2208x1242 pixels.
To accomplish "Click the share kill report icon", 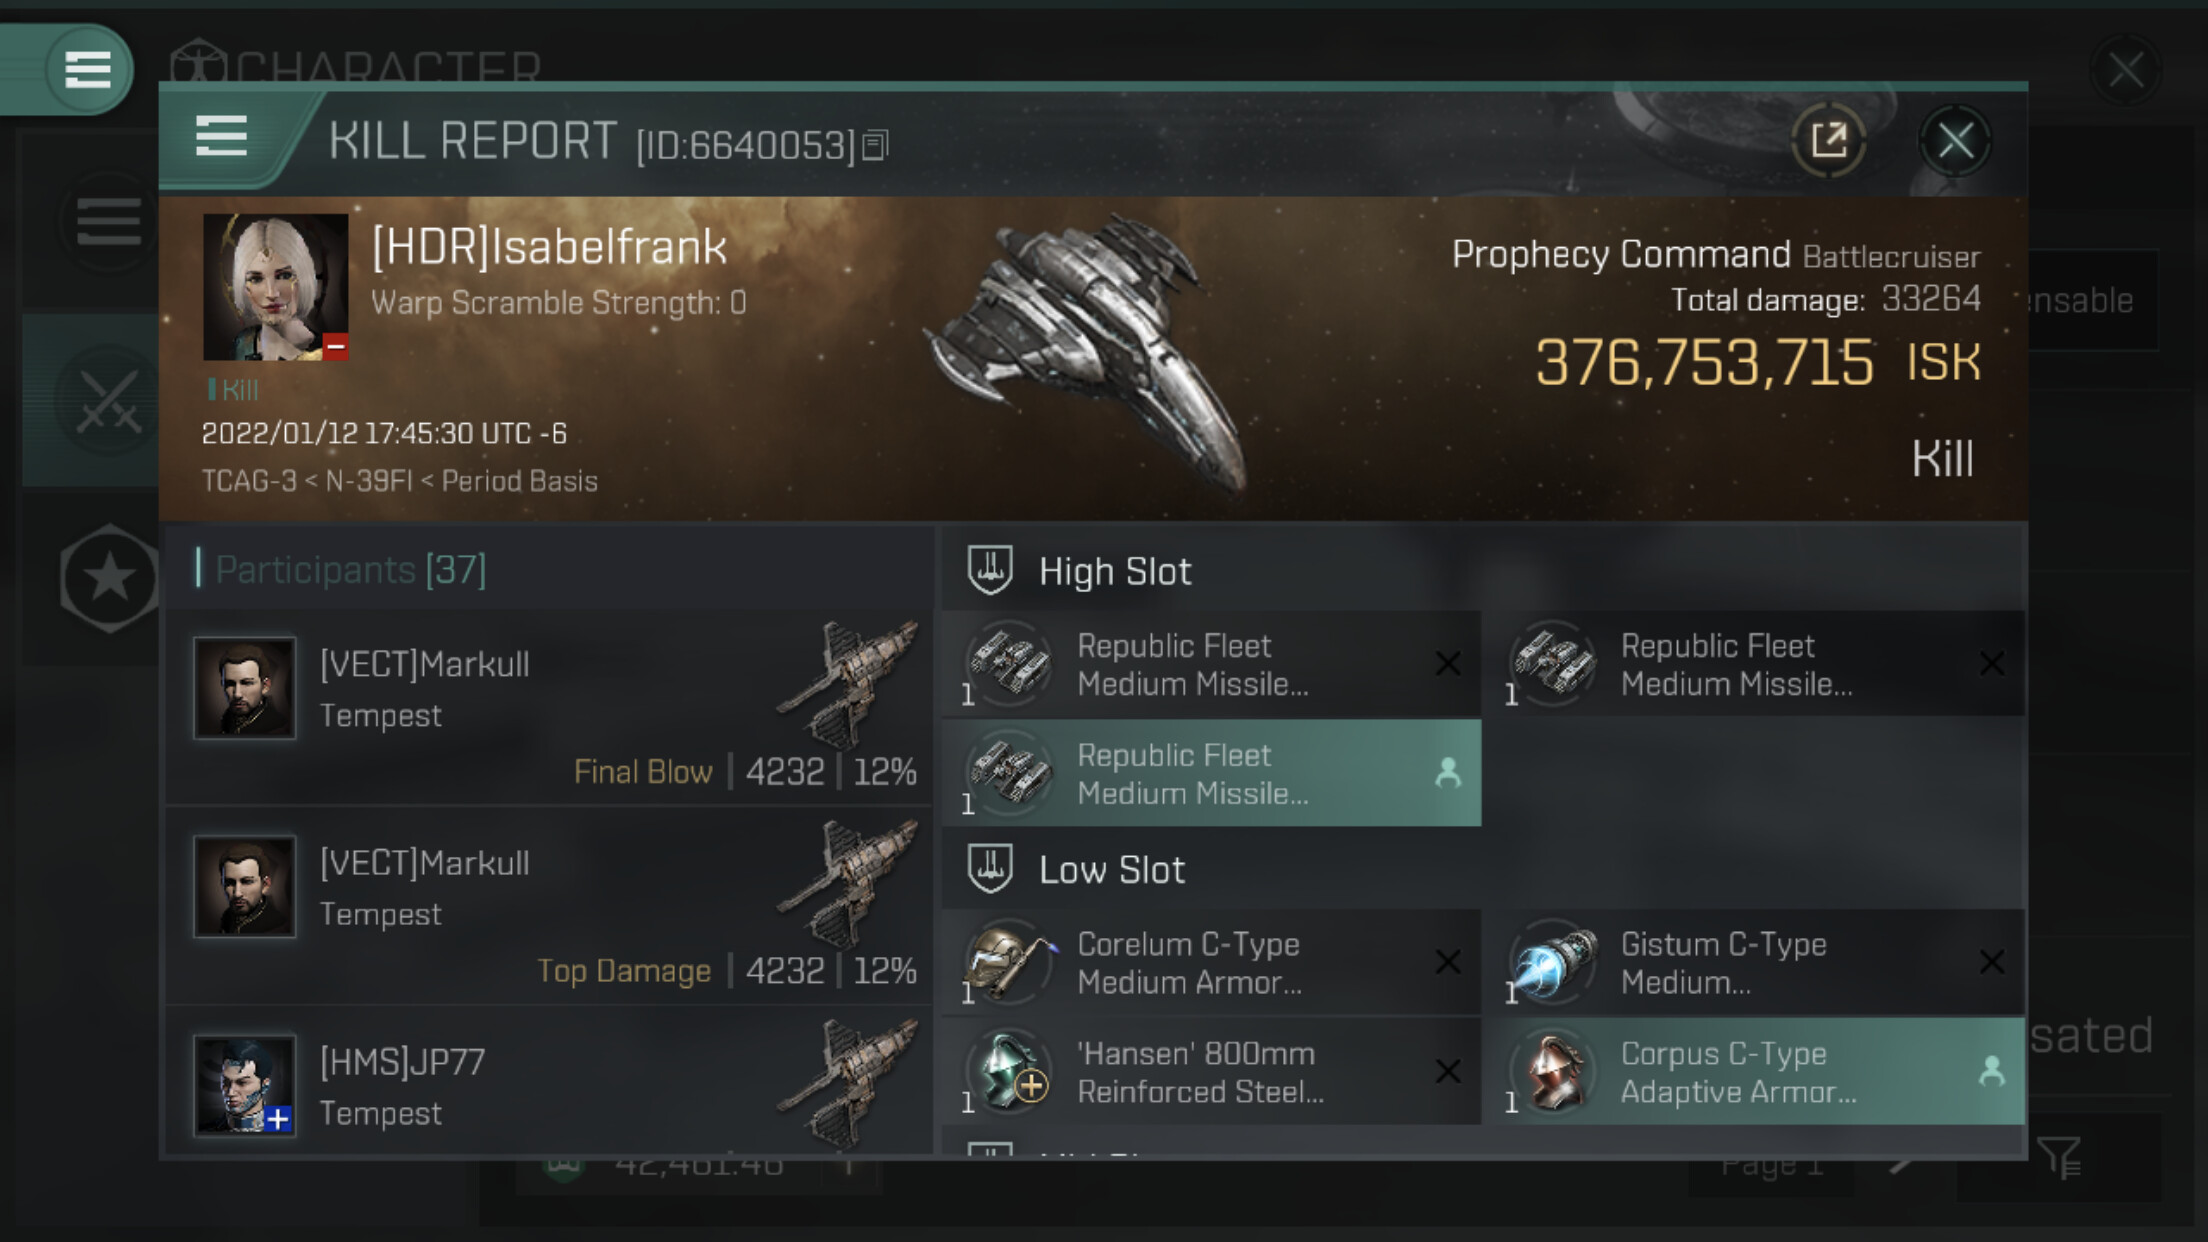I will (1828, 140).
